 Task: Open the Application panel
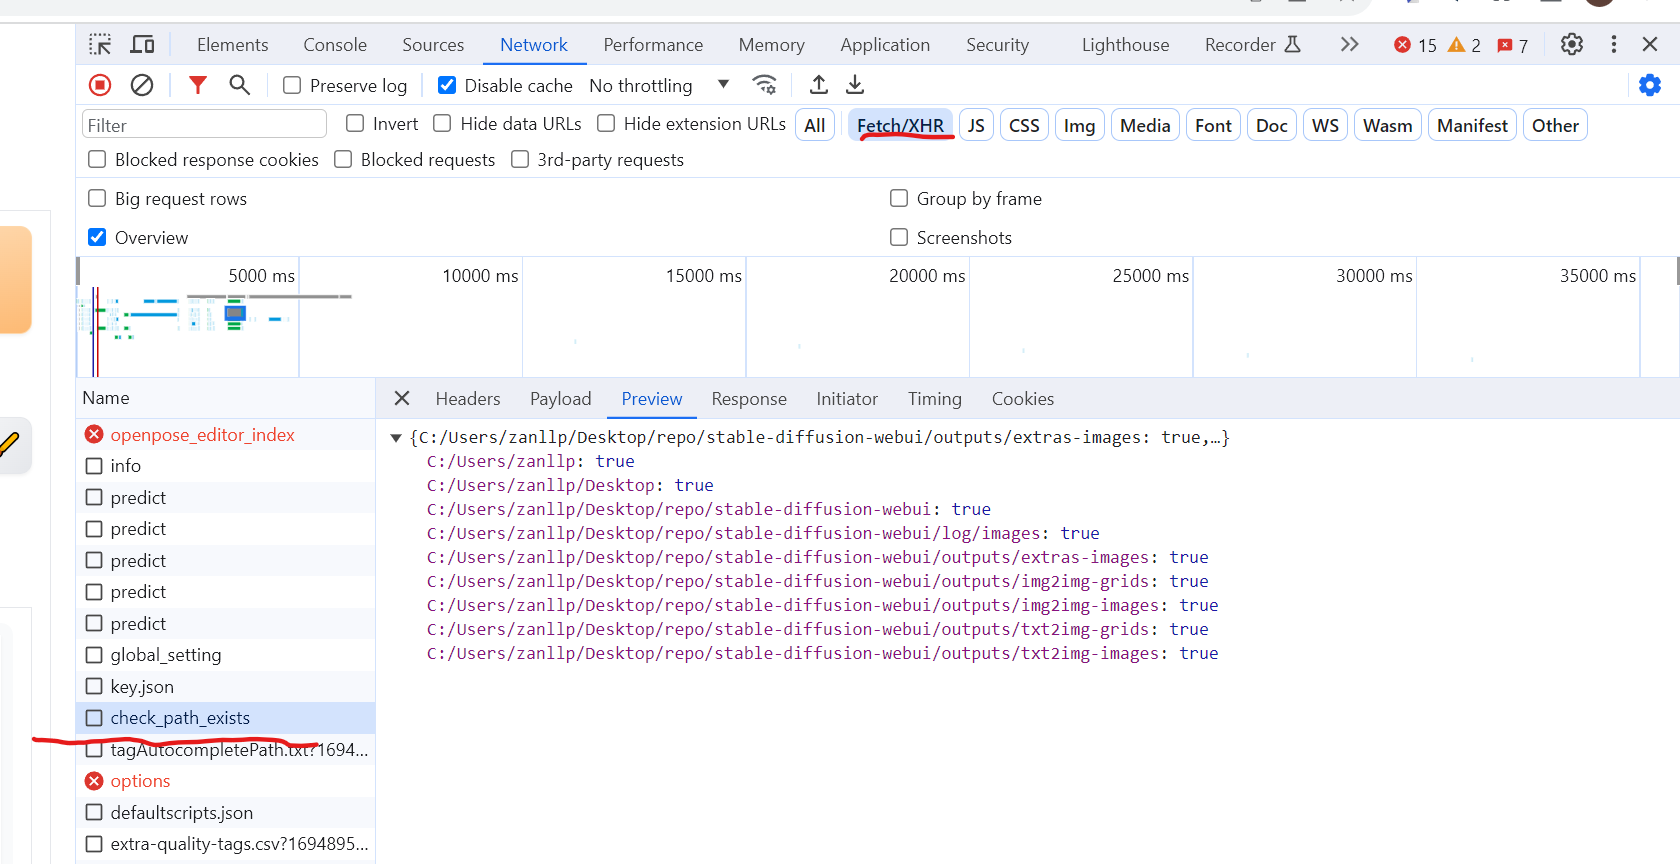tap(885, 45)
